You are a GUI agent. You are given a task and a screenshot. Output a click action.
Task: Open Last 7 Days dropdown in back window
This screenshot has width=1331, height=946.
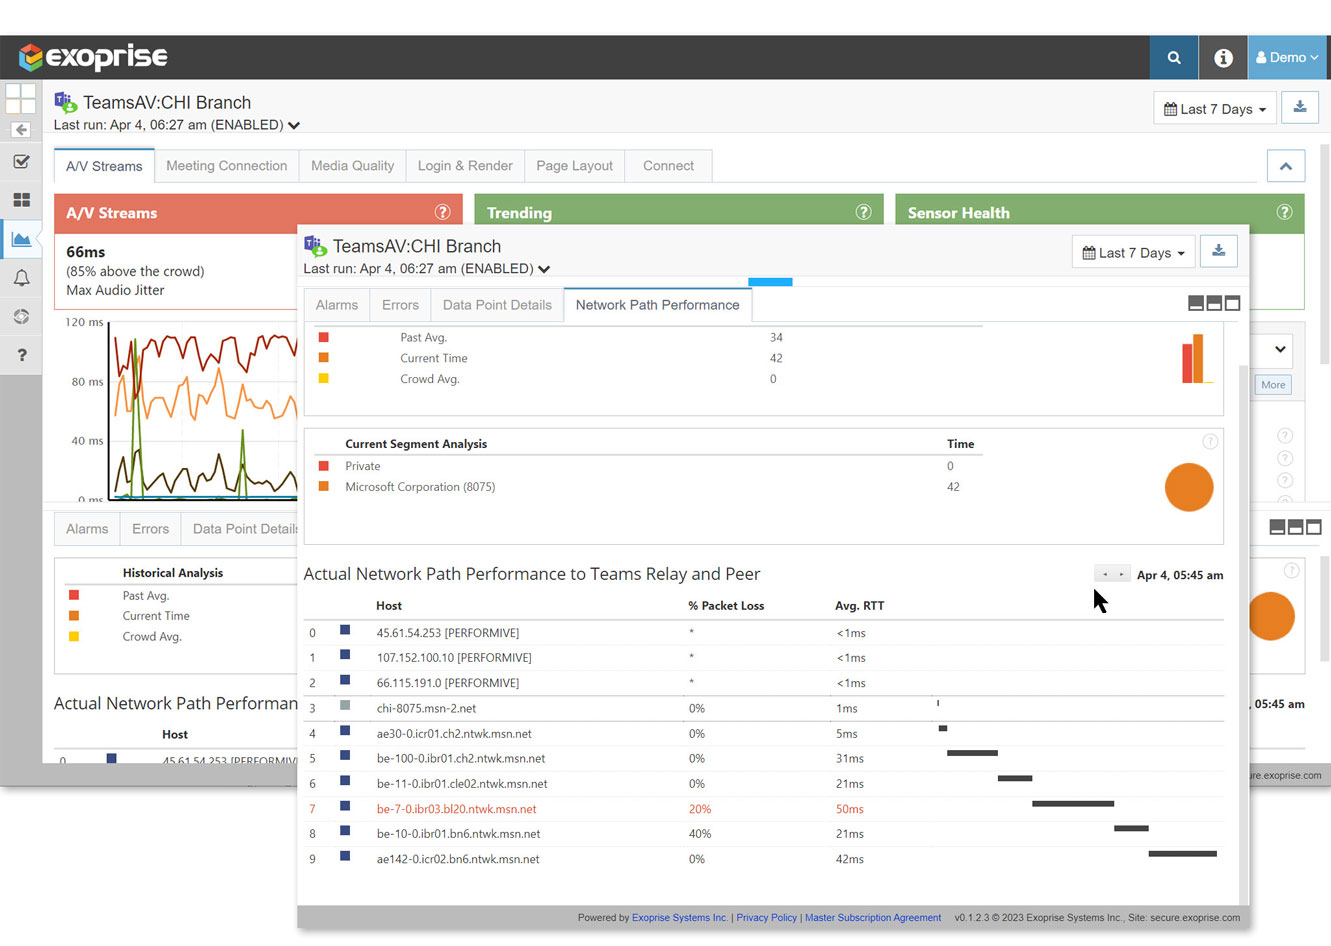click(1215, 109)
